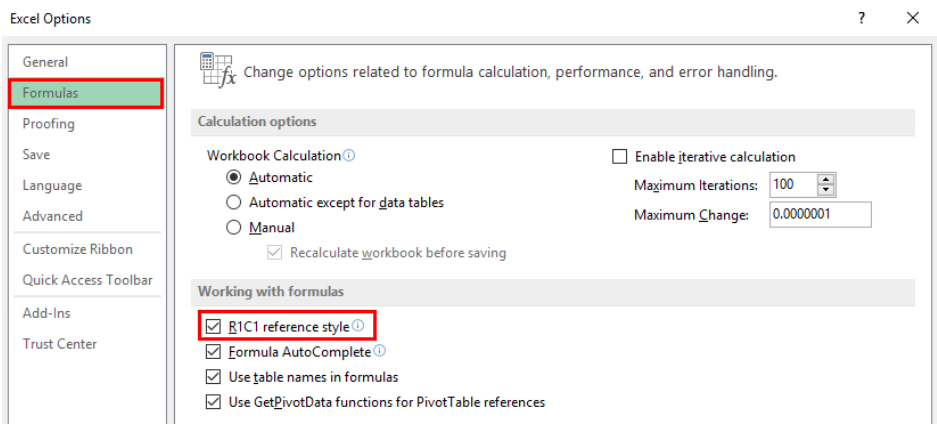Click the Maximum Iterations value field

[x=793, y=185]
